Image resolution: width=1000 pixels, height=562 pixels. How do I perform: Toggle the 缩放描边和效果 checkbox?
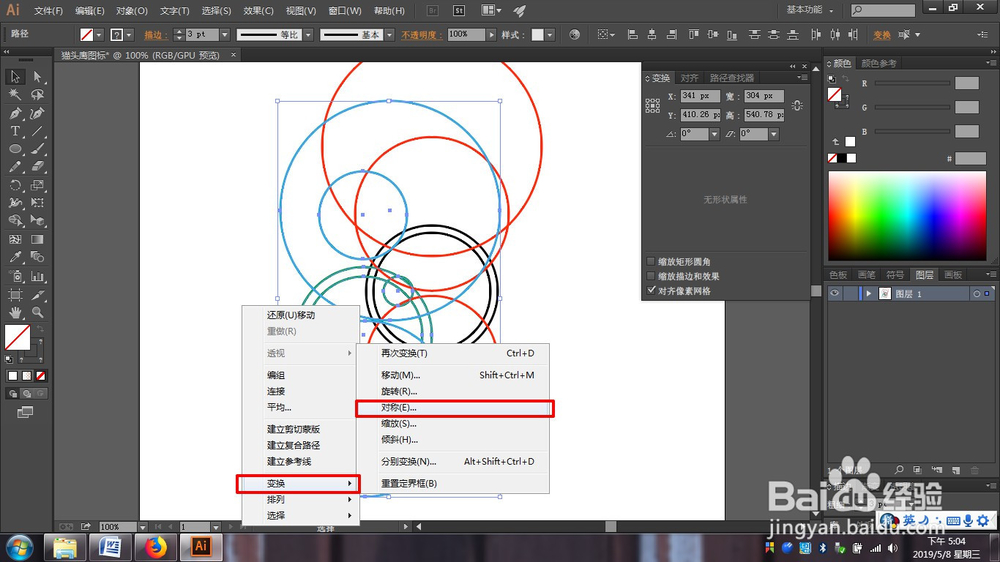(x=651, y=276)
